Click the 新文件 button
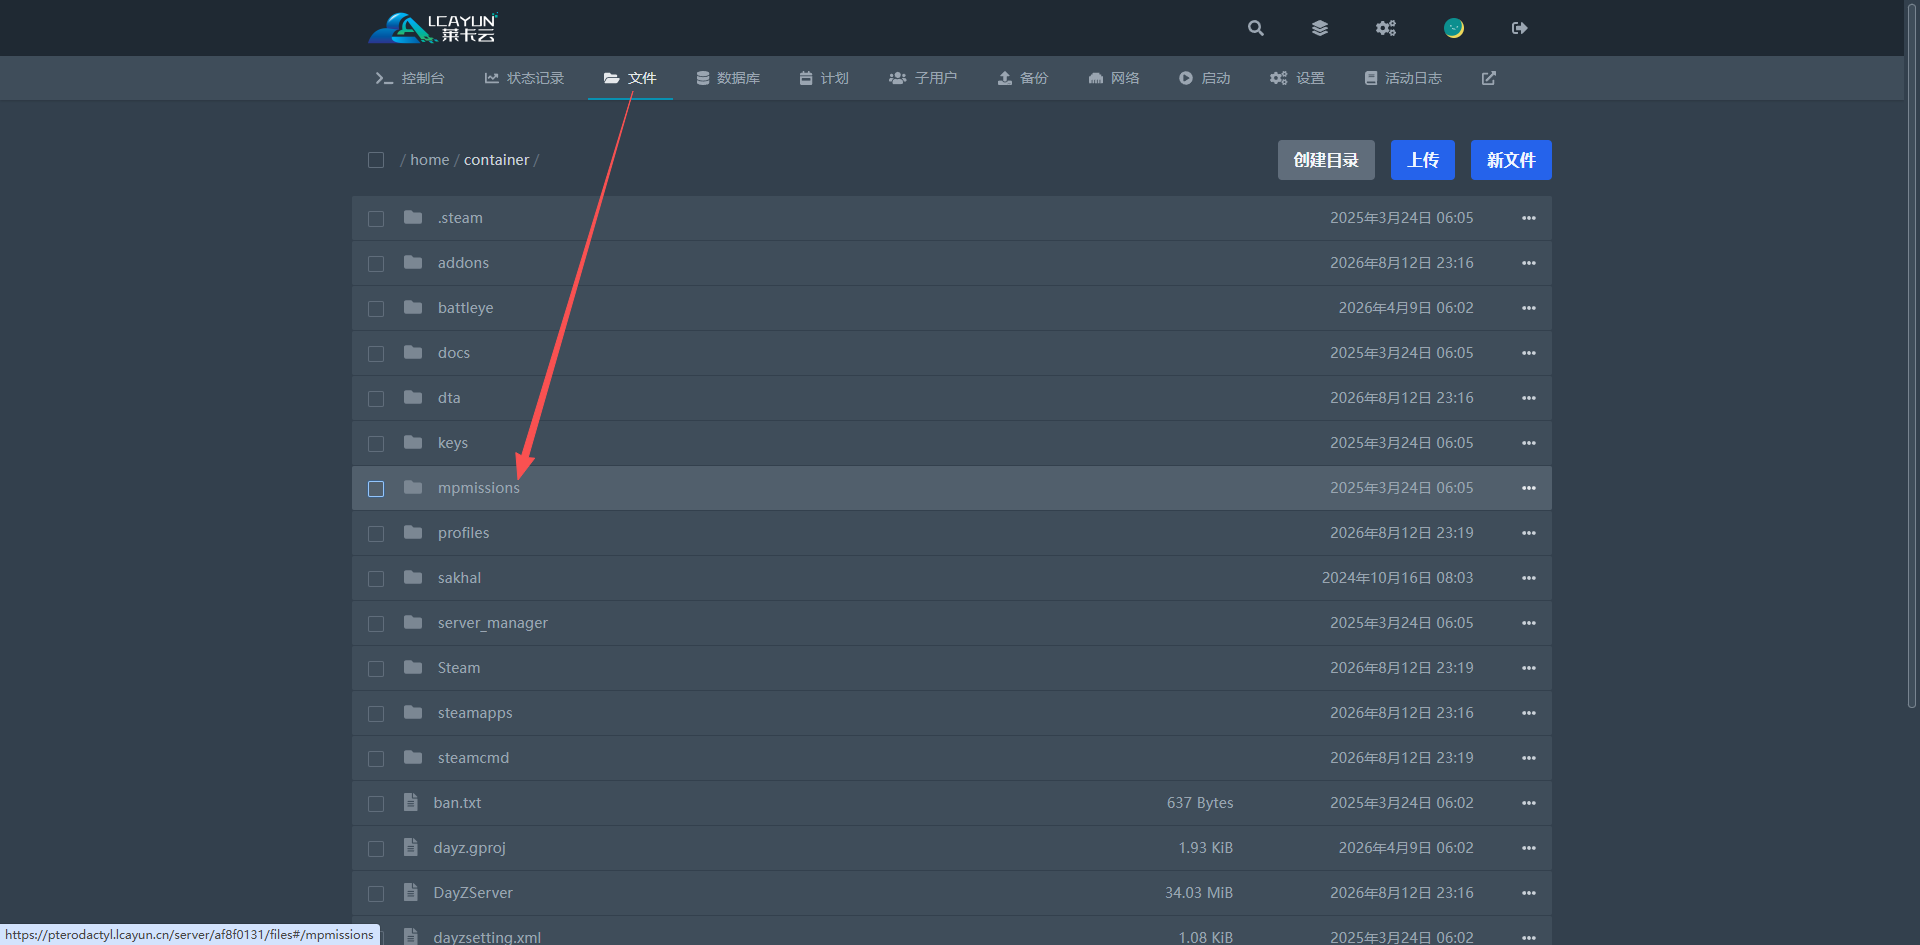Screen dimensions: 1920x945 click(x=1511, y=160)
